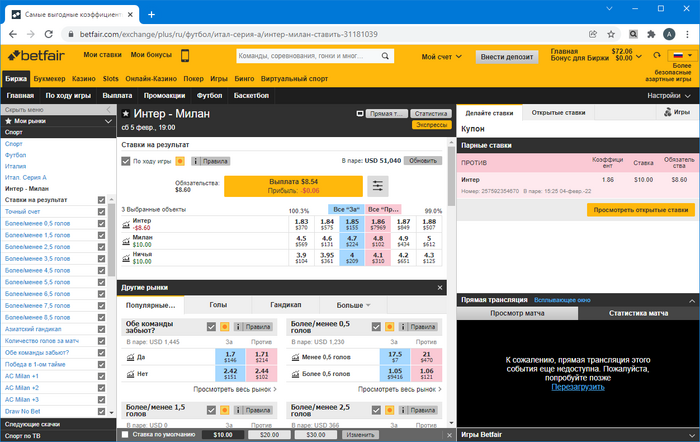Open the Да selection graph icon

130,357
